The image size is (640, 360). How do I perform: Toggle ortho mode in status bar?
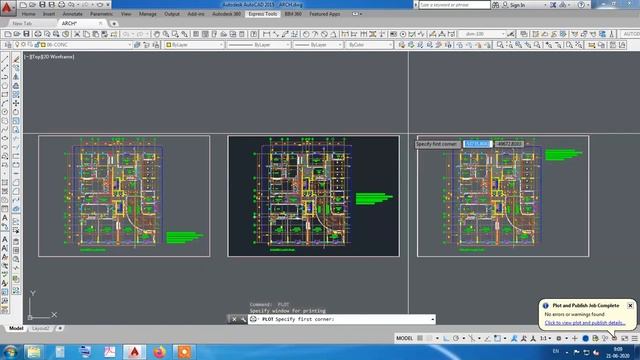click(x=446, y=338)
